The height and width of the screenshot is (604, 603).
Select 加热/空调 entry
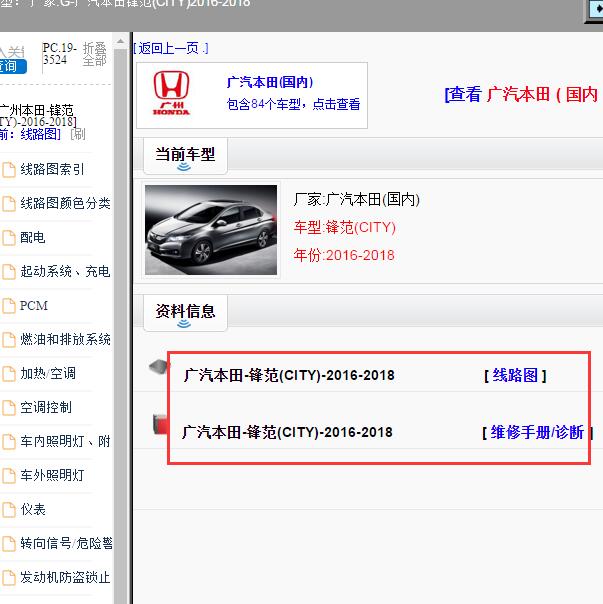click(48, 373)
